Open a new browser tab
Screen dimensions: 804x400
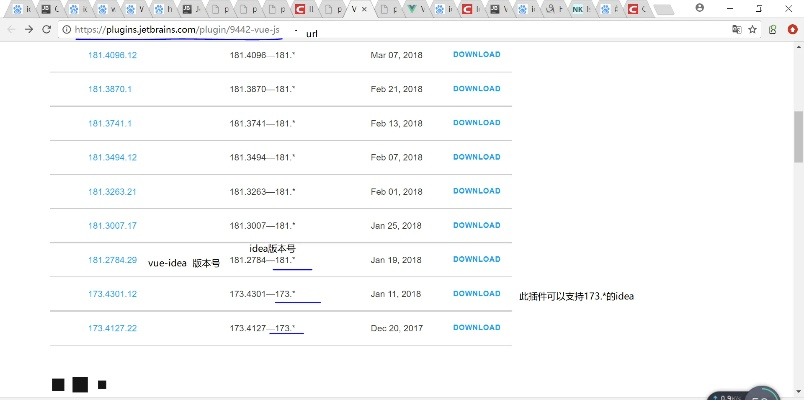coord(664,9)
